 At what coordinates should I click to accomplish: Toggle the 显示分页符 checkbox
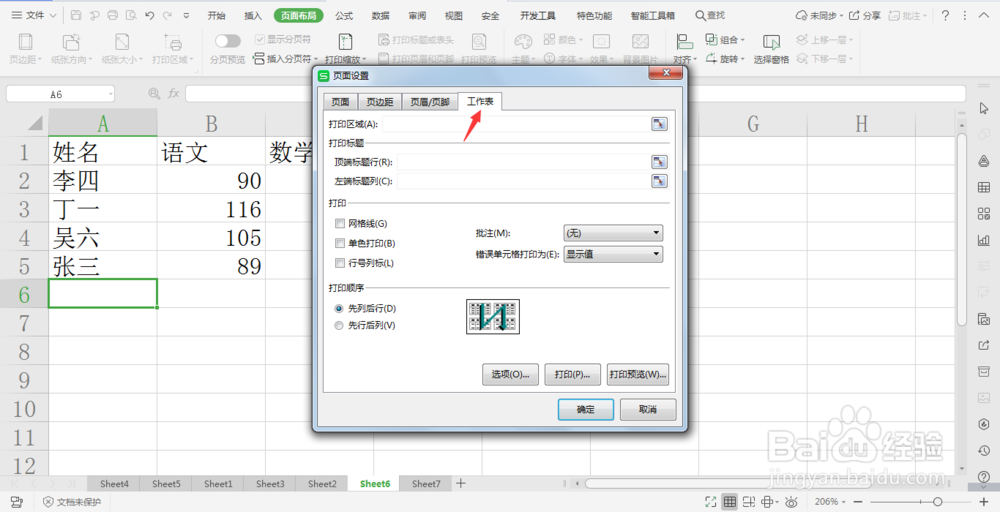(x=260, y=40)
